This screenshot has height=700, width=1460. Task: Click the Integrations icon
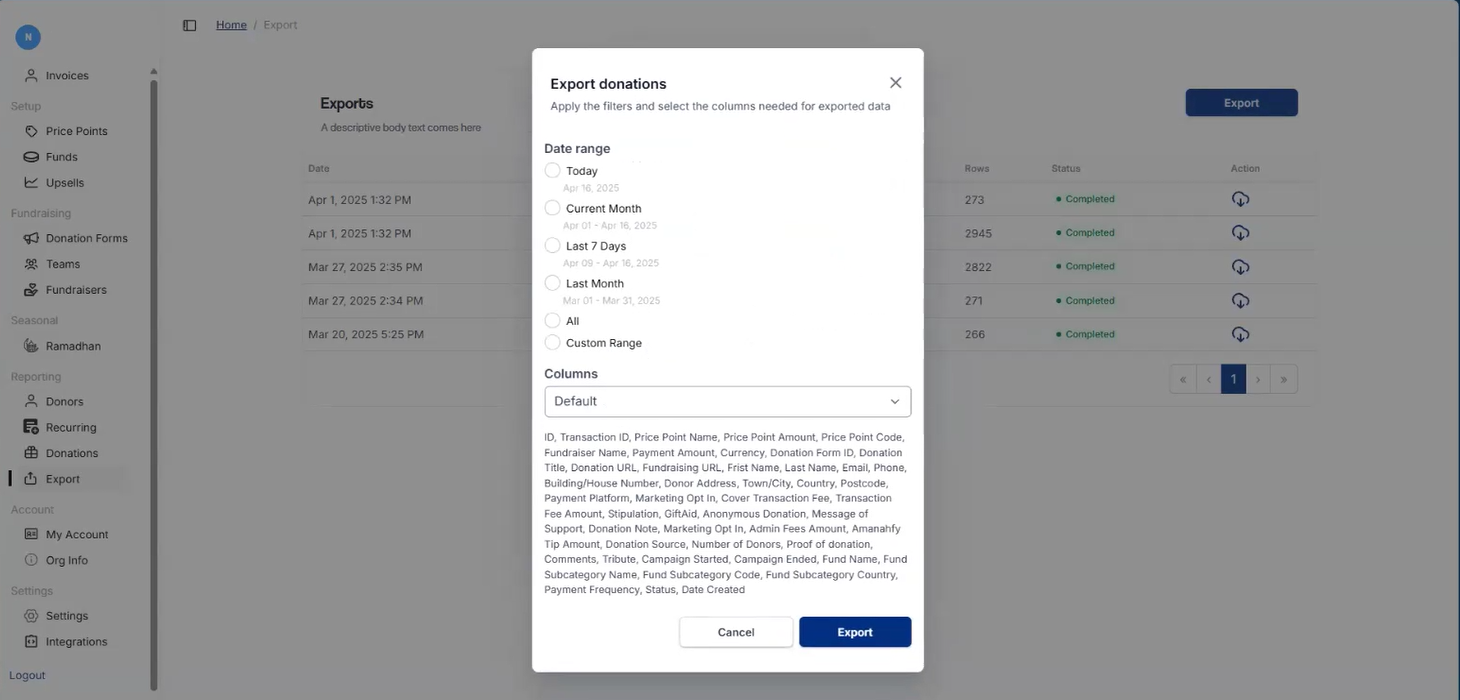pyautogui.click(x=31, y=642)
